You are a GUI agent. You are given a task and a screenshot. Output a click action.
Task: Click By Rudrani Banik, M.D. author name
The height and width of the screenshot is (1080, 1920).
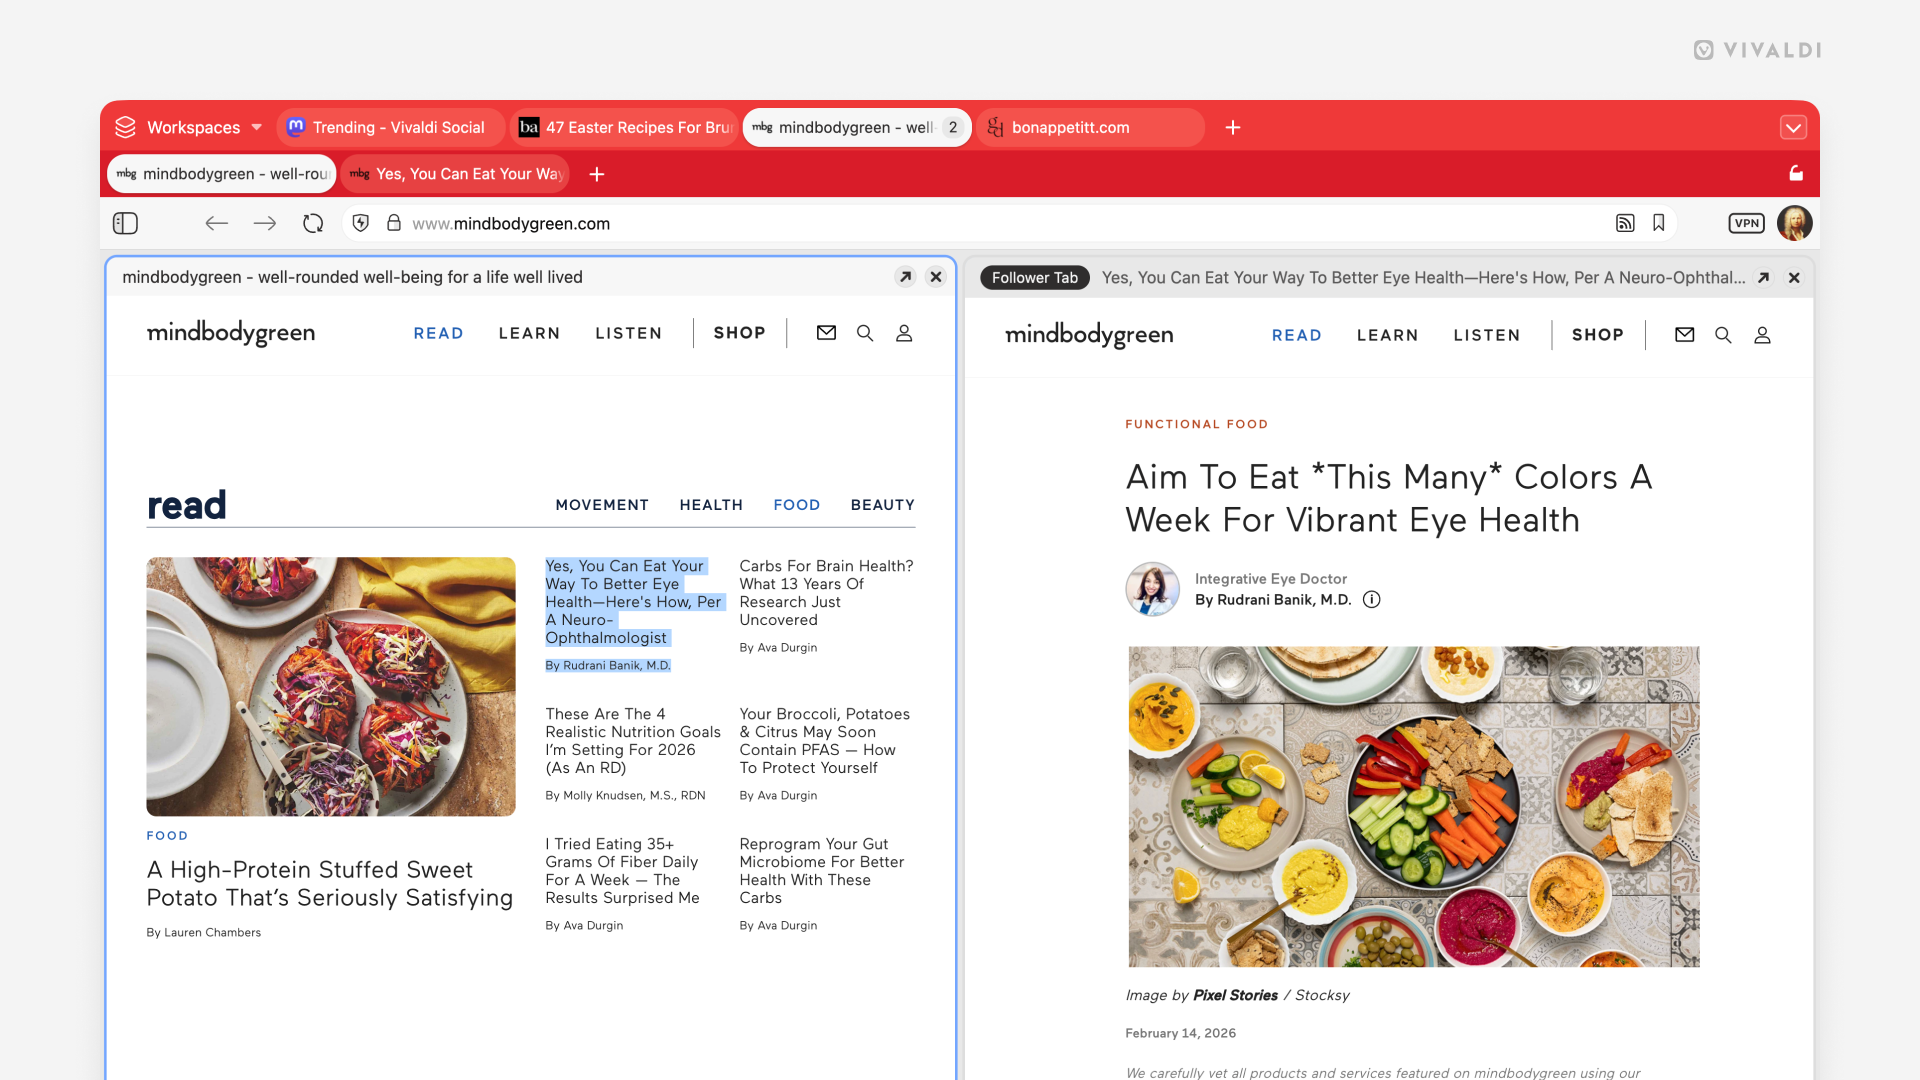tap(1273, 600)
